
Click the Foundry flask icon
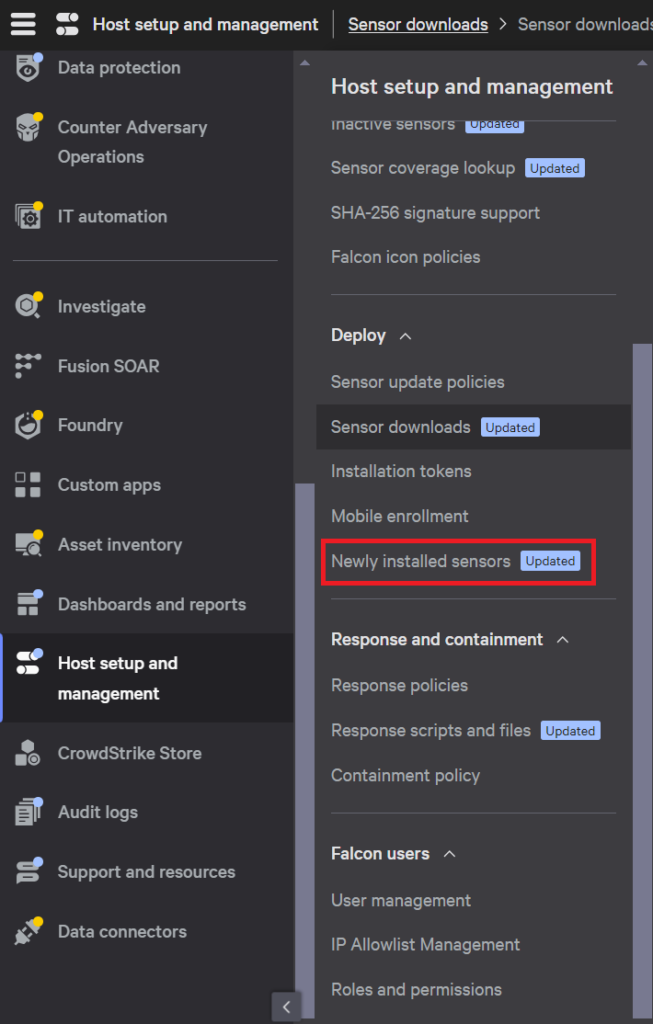pyautogui.click(x=28, y=425)
